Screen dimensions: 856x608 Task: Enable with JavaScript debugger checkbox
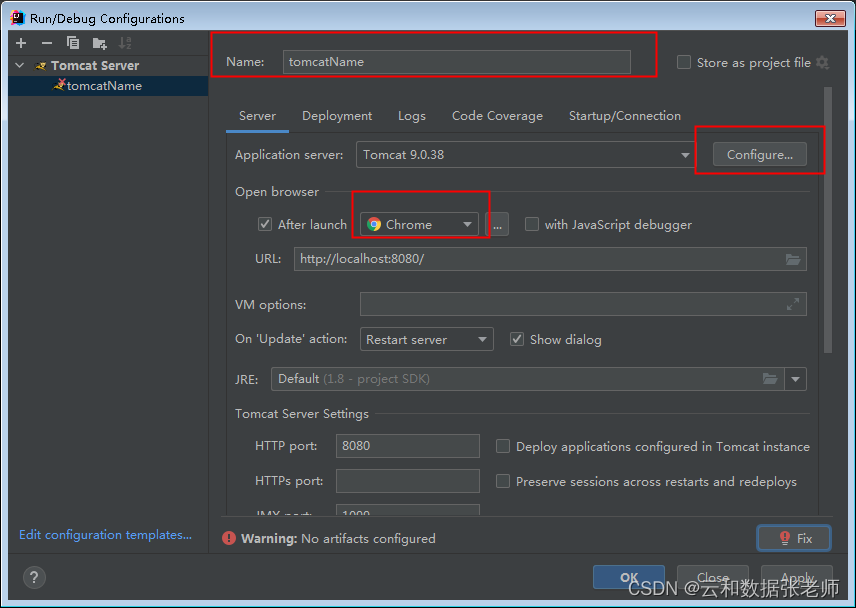pos(532,224)
